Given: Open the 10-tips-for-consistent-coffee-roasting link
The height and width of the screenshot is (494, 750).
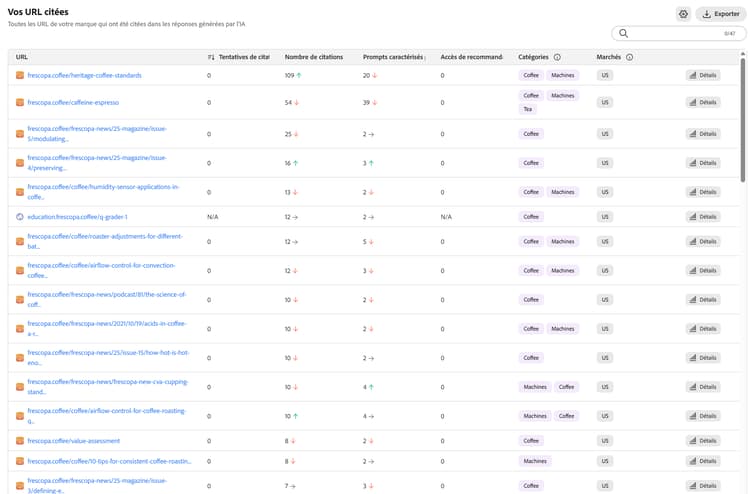Looking at the screenshot, I should coord(109,461).
